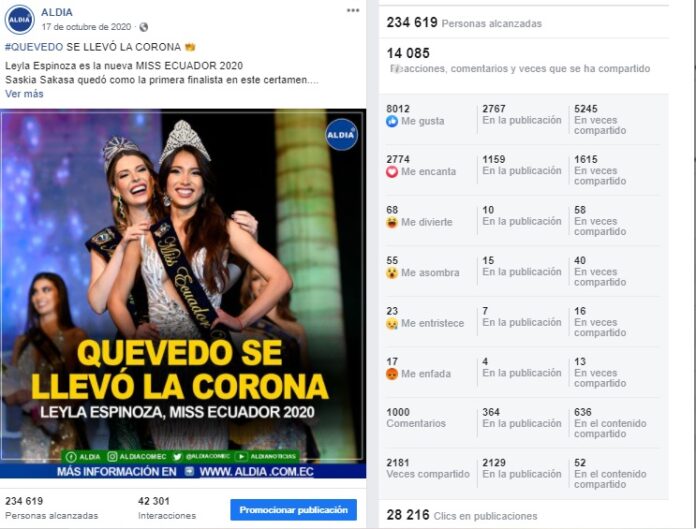Open the three-dot post options menu
Image resolution: width=696 pixels, height=529 pixels.
click(x=353, y=10)
